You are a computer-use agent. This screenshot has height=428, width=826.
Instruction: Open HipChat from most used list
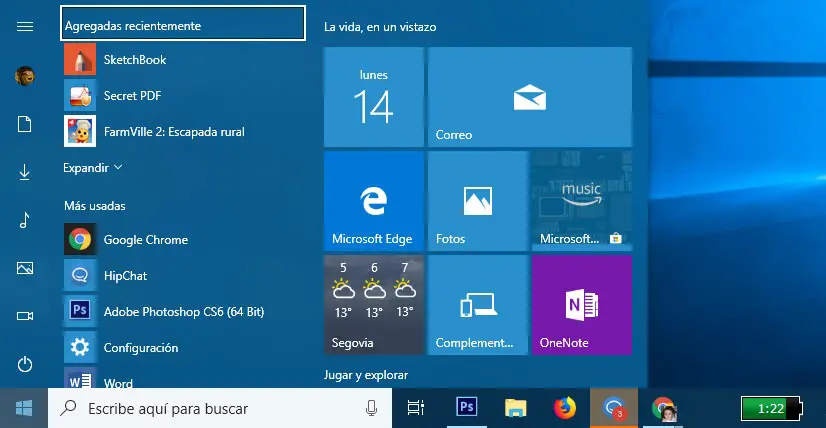182,275
